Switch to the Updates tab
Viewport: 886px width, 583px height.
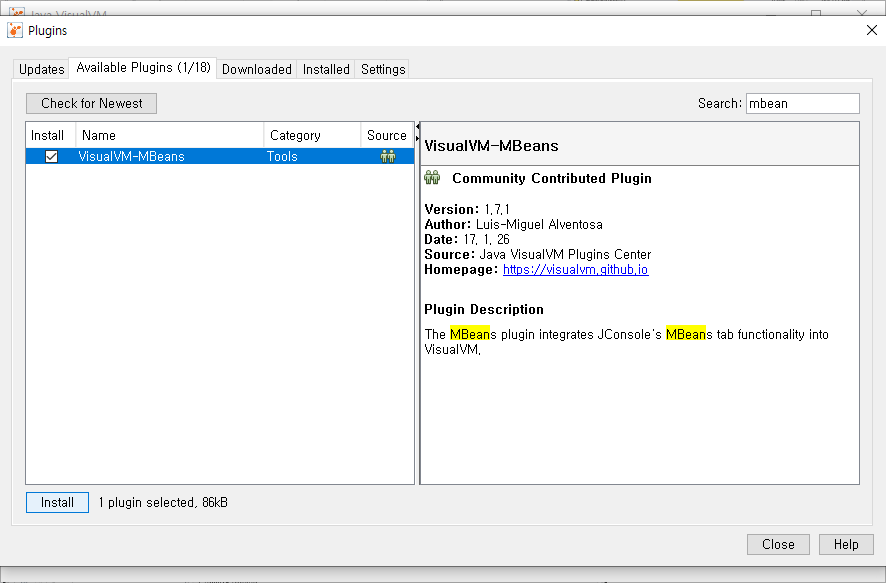pos(41,69)
